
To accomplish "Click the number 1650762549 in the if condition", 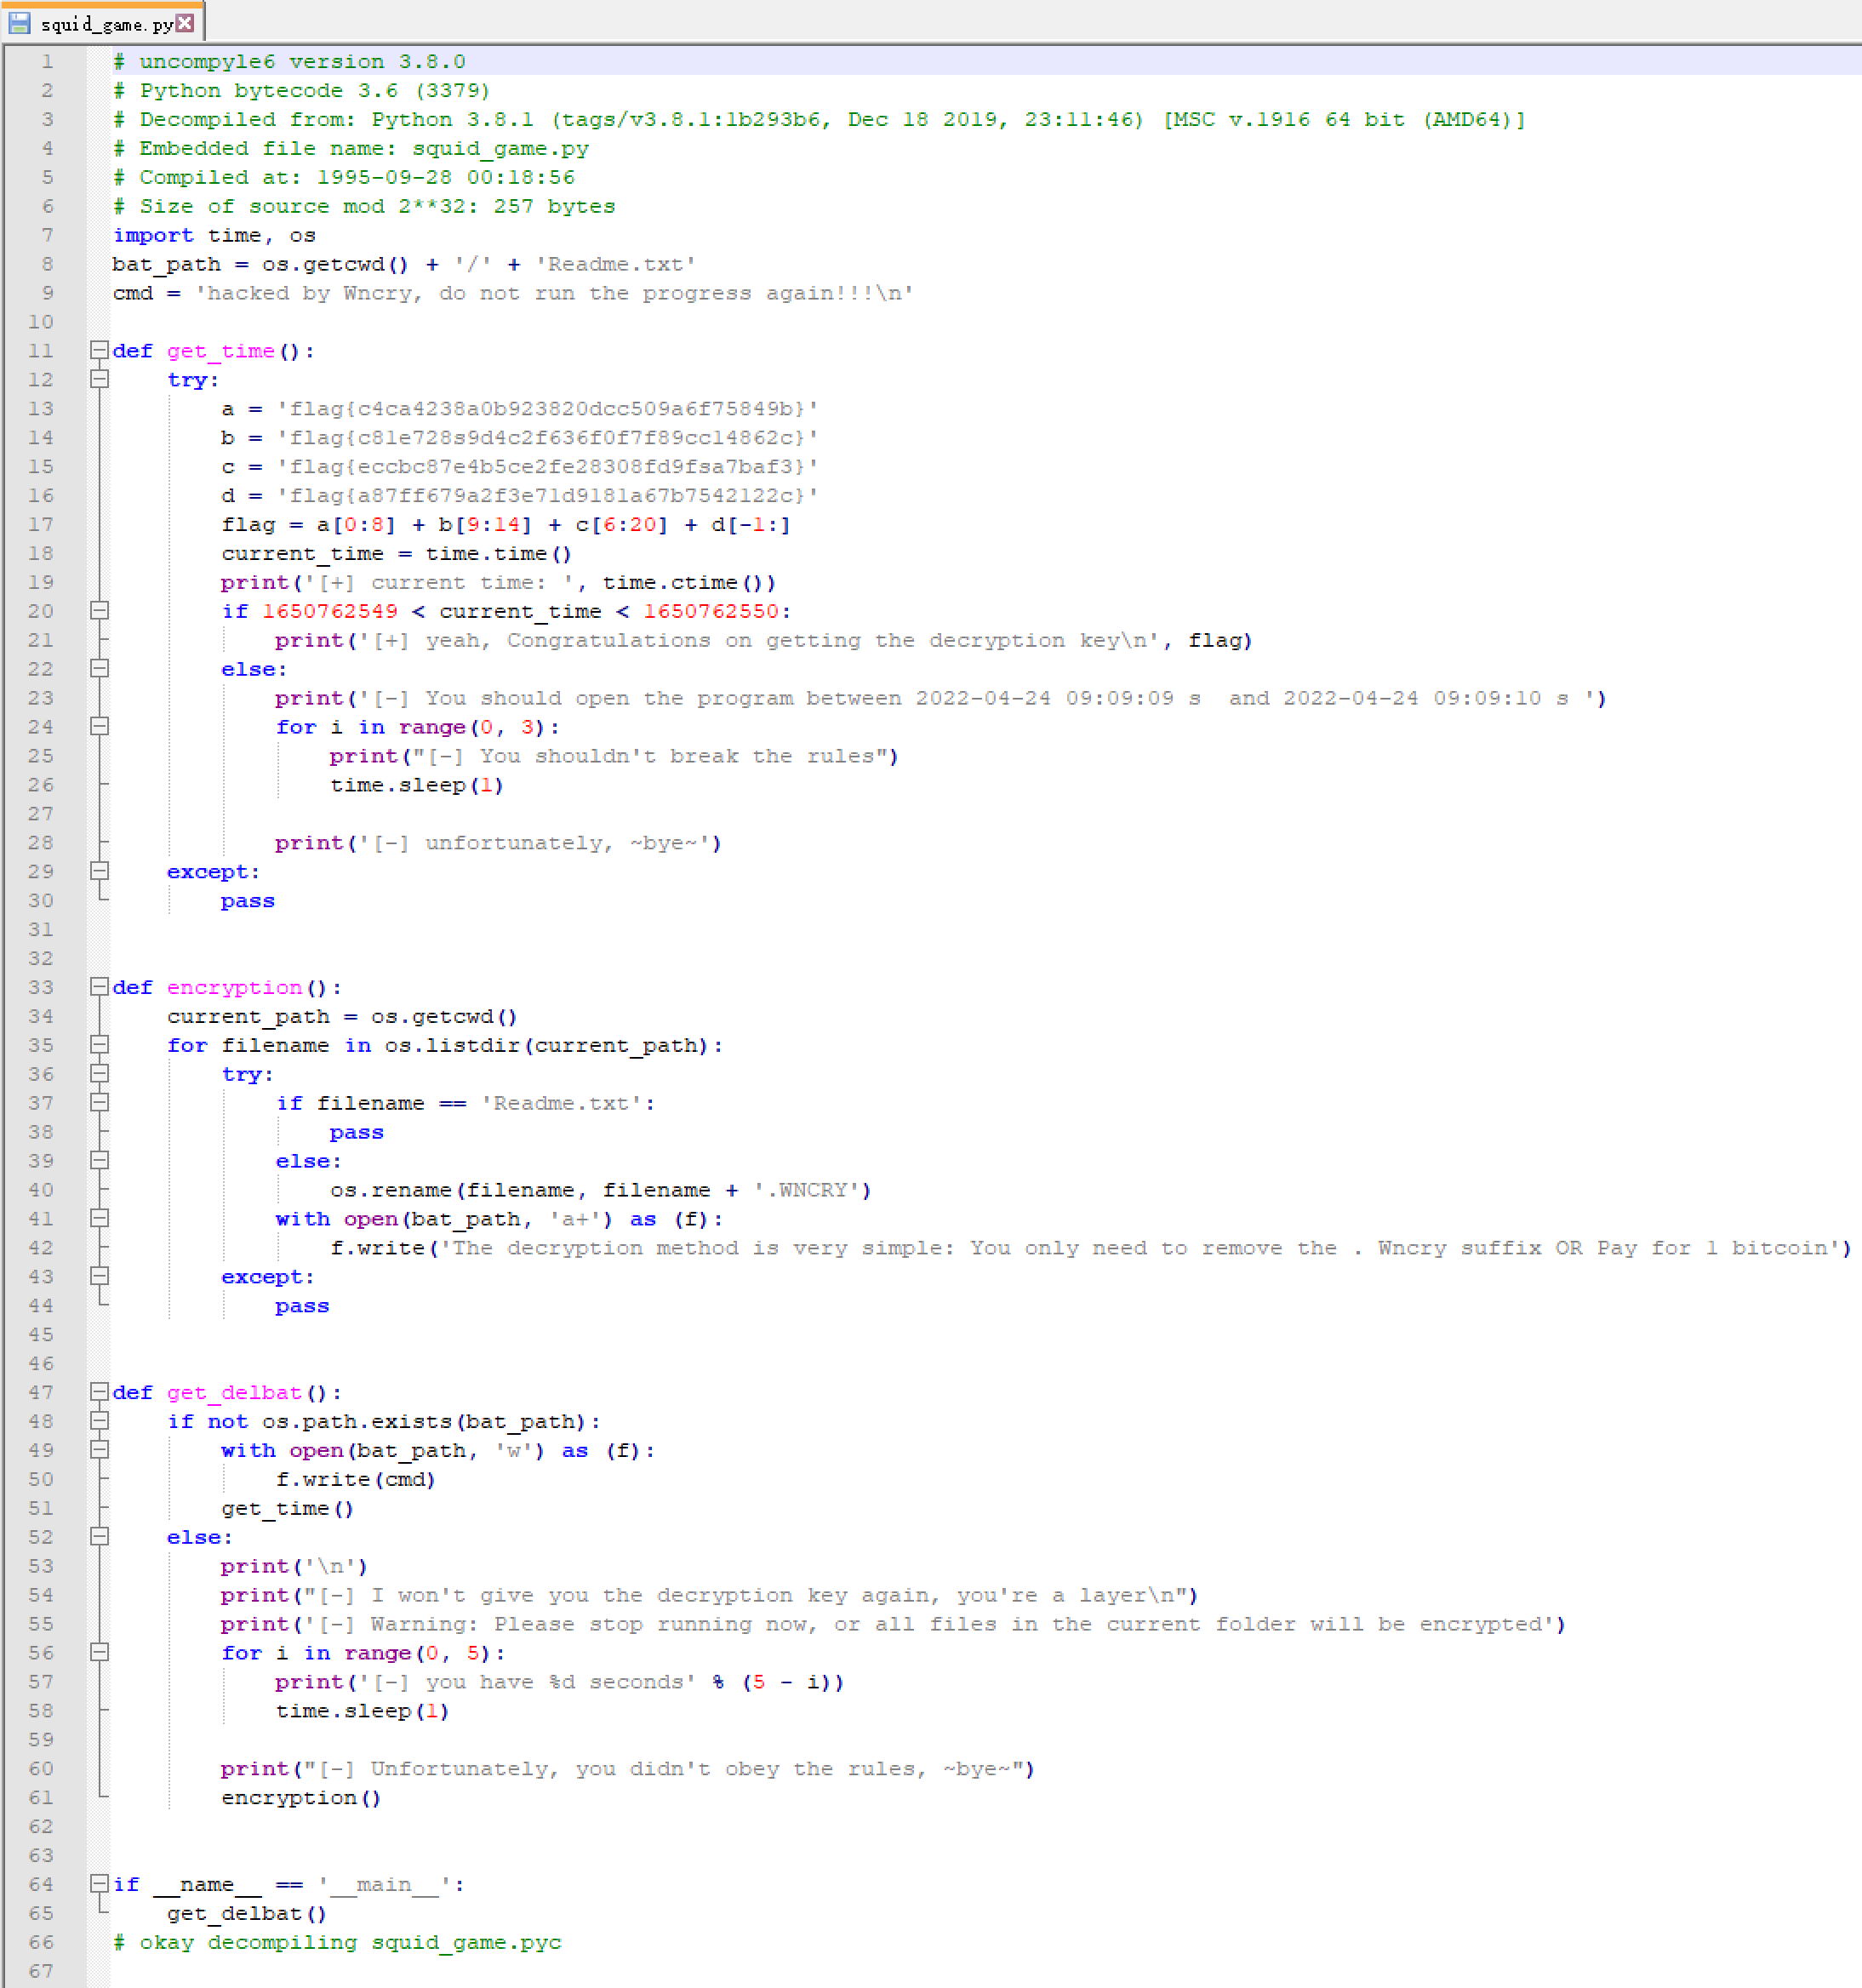I will (x=330, y=611).
